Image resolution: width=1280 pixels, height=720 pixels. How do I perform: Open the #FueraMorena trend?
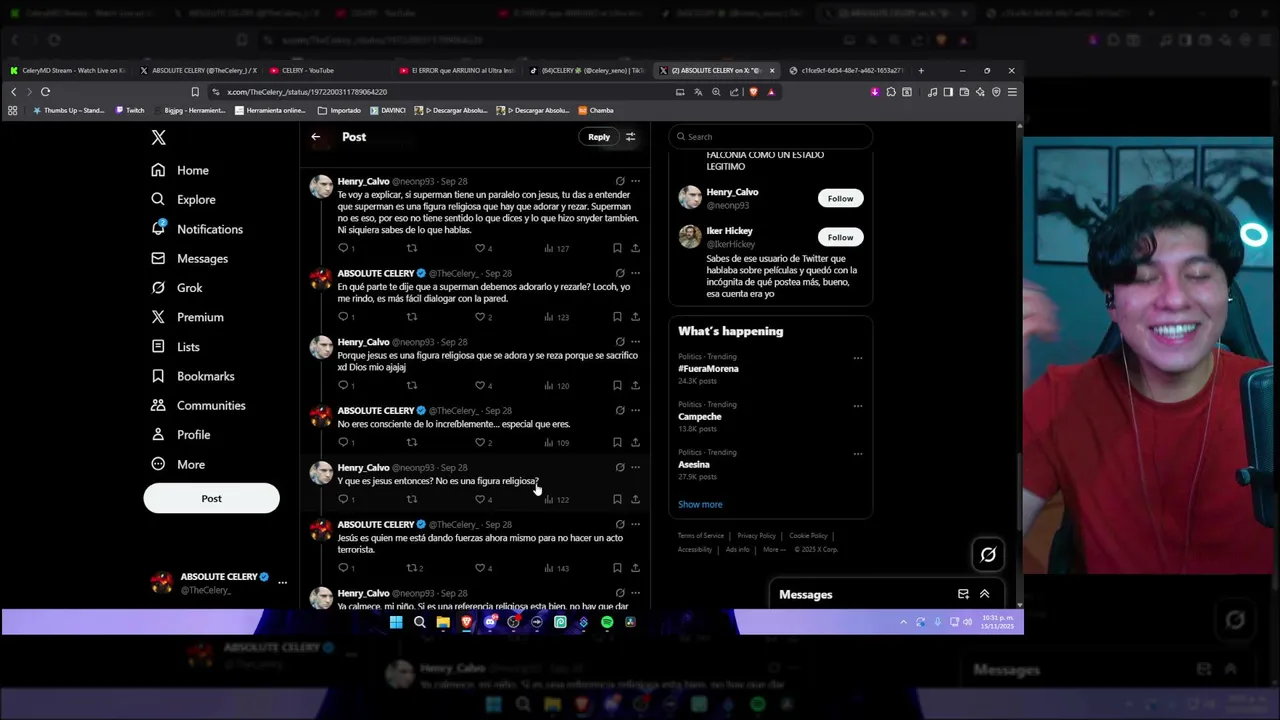pyautogui.click(x=708, y=369)
